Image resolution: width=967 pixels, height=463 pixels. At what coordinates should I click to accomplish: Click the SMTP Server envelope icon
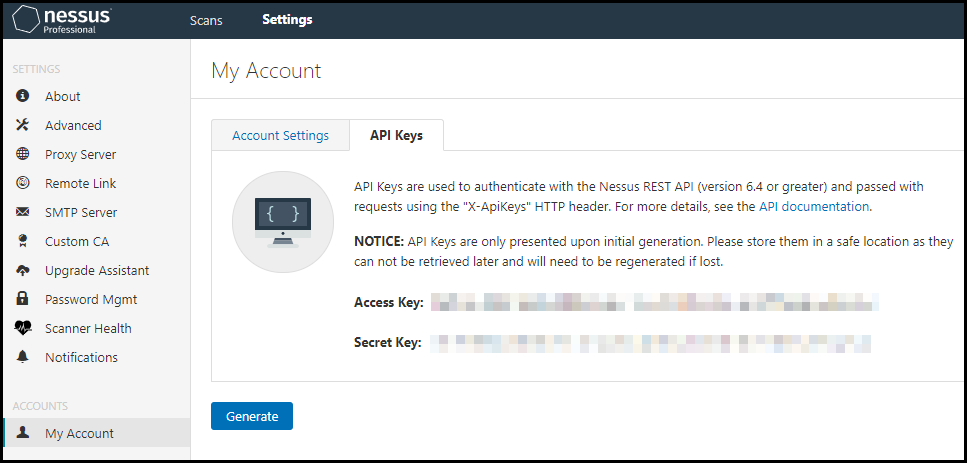[x=23, y=212]
